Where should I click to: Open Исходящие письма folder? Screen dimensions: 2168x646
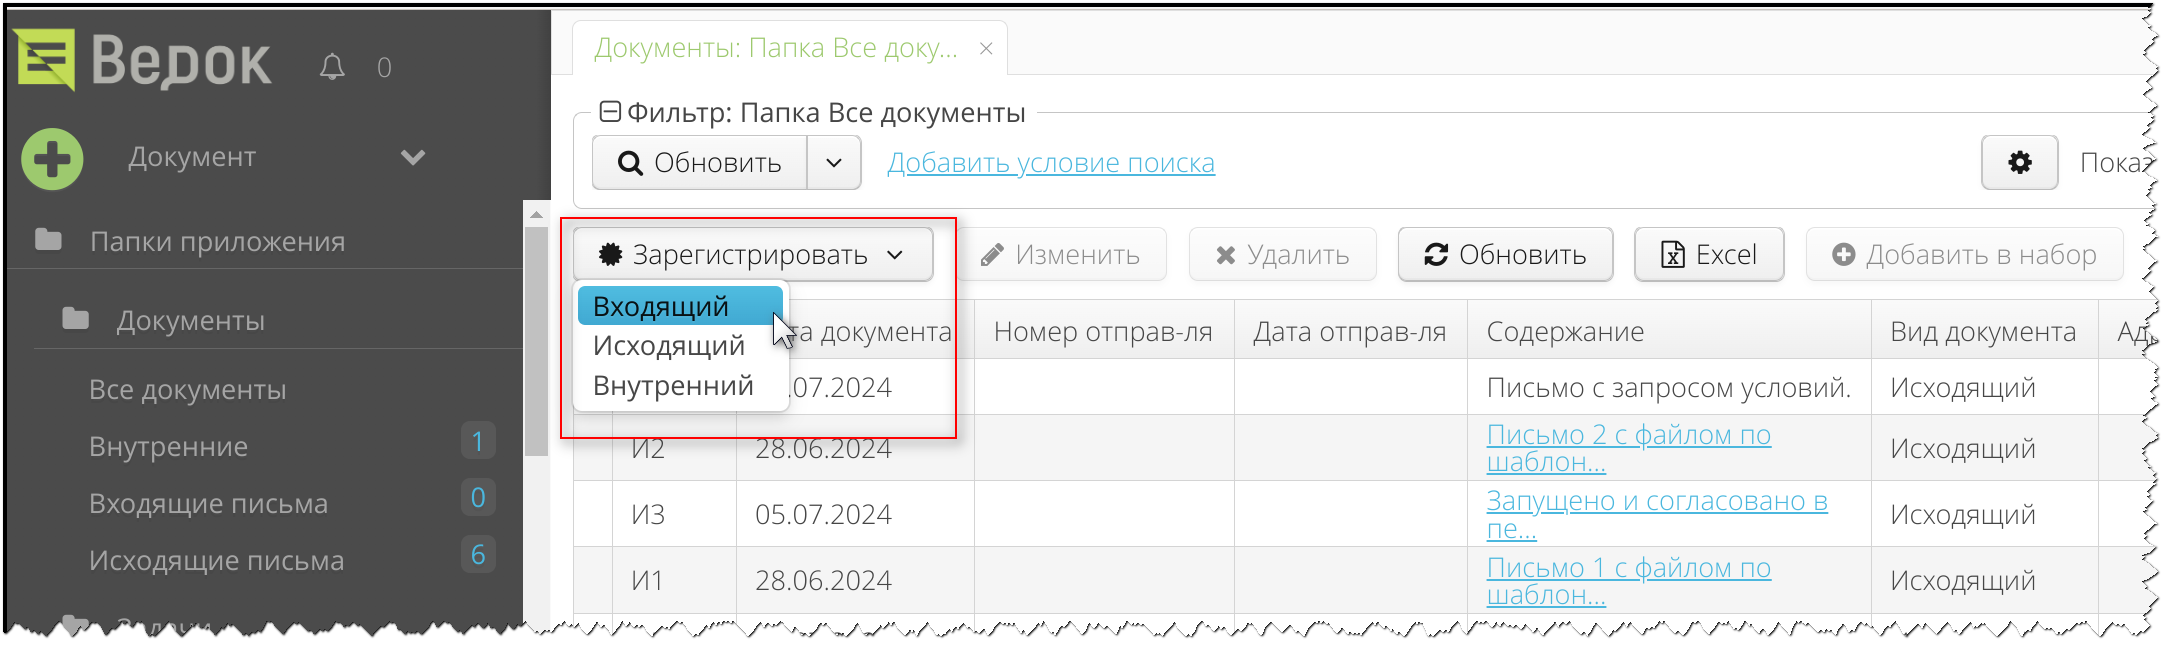[x=216, y=560]
